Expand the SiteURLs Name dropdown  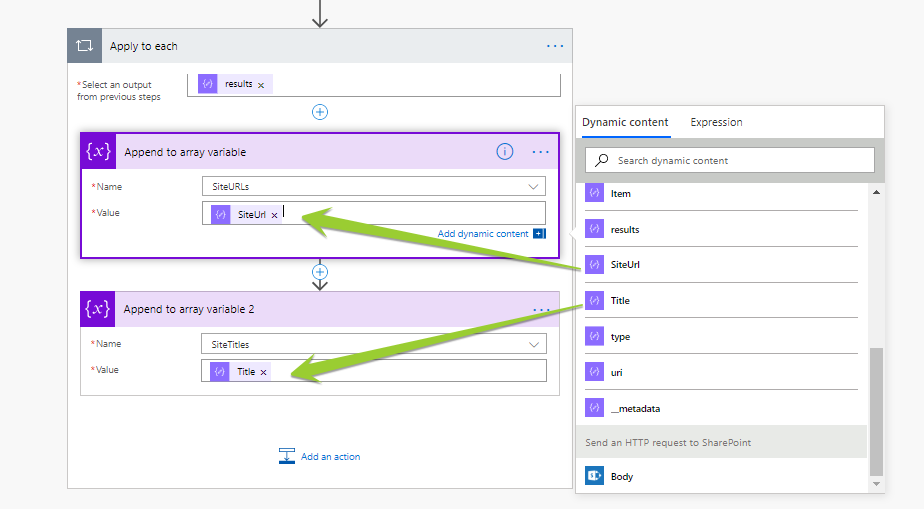click(533, 186)
